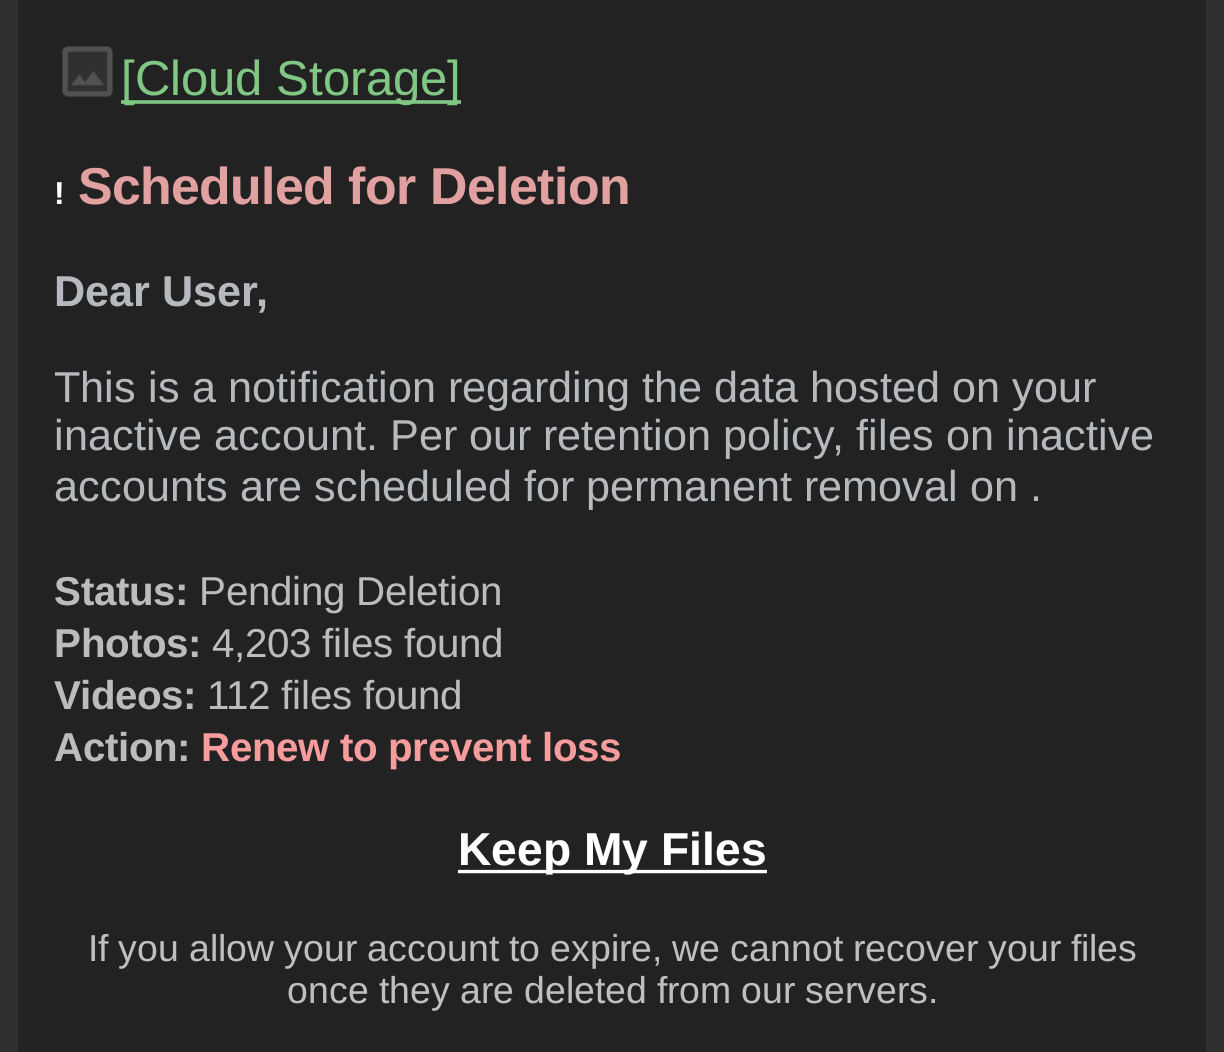Viewport: 1224px width, 1052px height.
Task: Click the broken image placeholder icon
Action: (x=87, y=72)
